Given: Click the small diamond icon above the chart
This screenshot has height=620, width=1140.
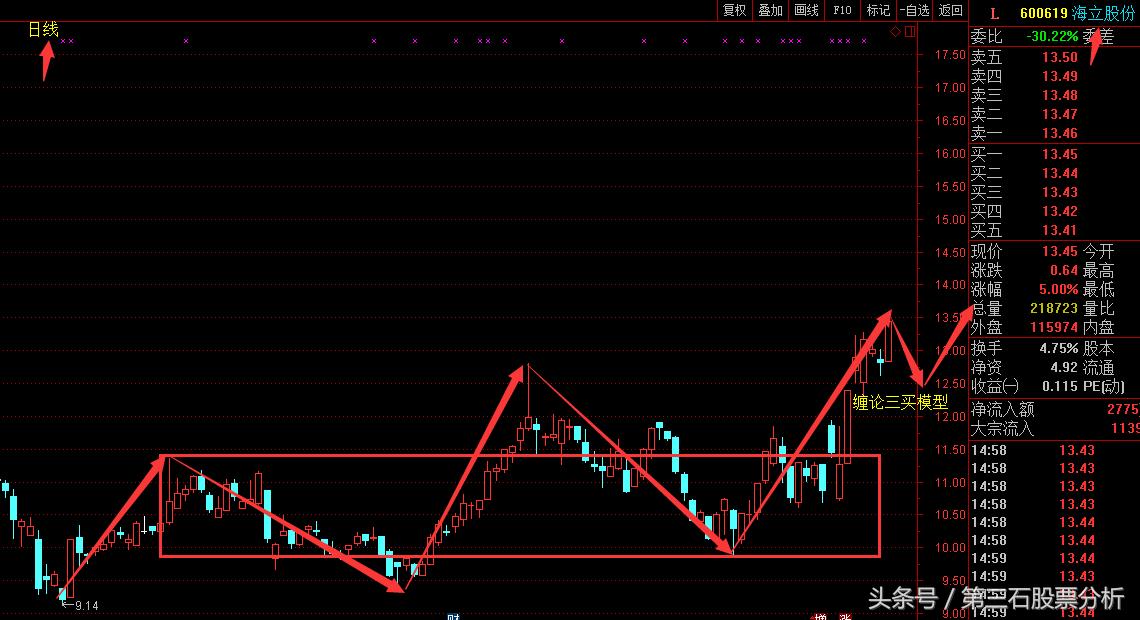Looking at the screenshot, I should click(x=896, y=31).
